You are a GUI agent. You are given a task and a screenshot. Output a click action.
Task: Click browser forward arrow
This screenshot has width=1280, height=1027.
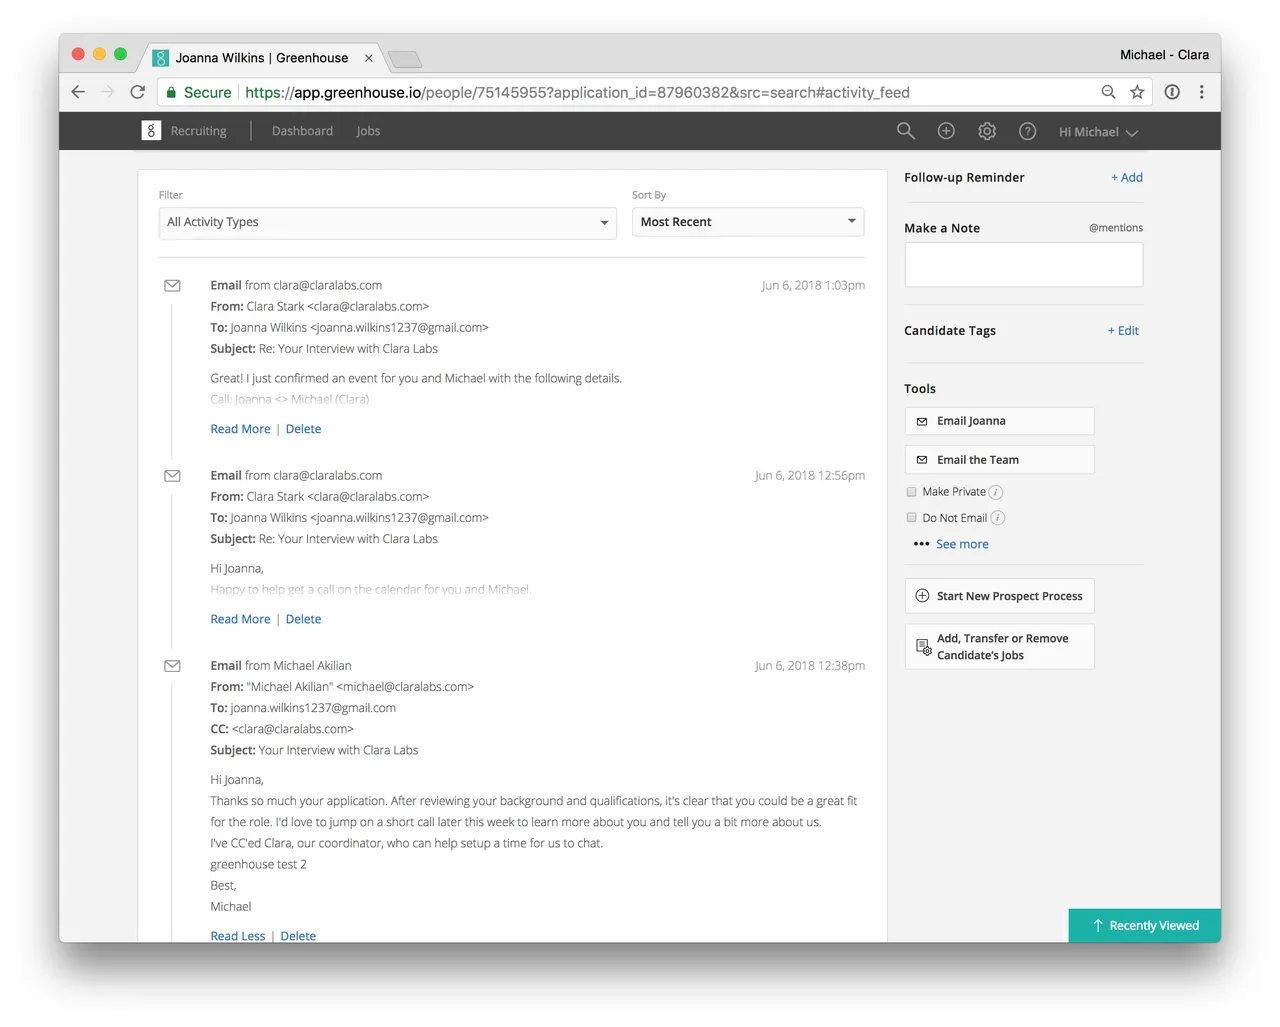pos(108,92)
